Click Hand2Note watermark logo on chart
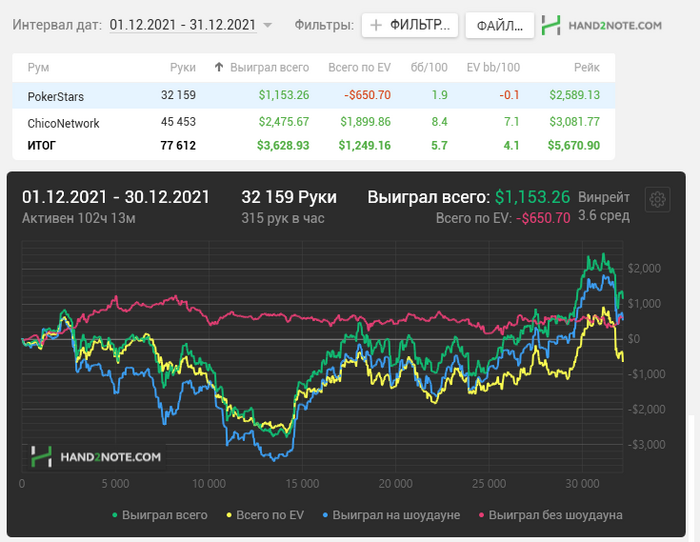This screenshot has width=700, height=542. click(96, 456)
